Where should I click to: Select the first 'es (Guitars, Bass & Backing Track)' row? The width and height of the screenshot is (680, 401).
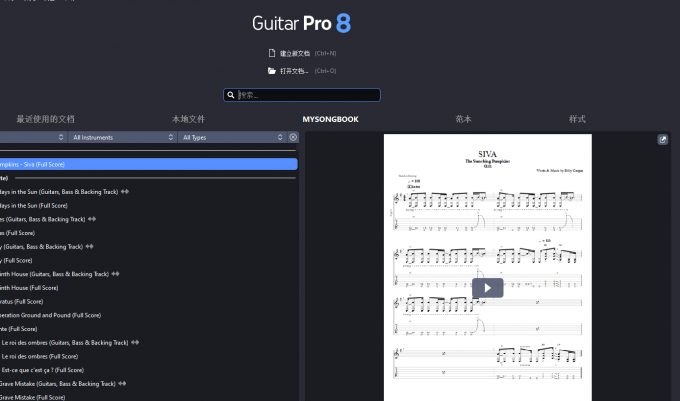coord(42,219)
